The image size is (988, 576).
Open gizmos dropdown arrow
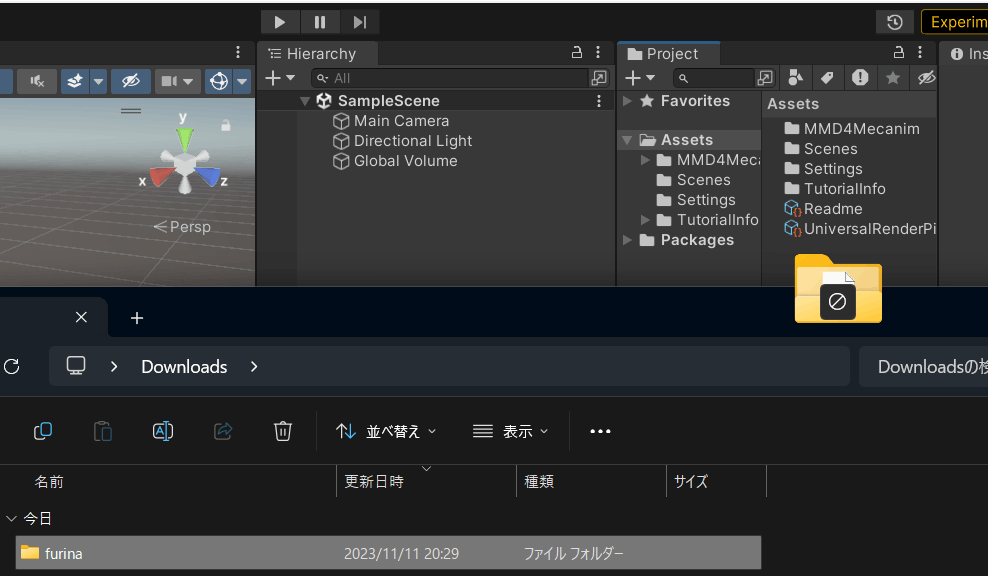(242, 81)
